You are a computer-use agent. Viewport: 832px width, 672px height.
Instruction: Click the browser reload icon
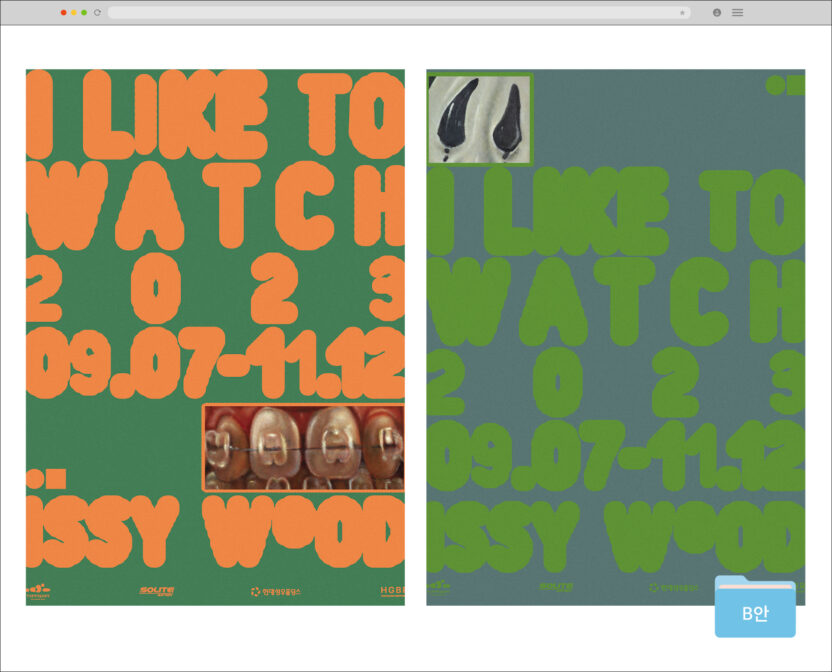click(97, 12)
